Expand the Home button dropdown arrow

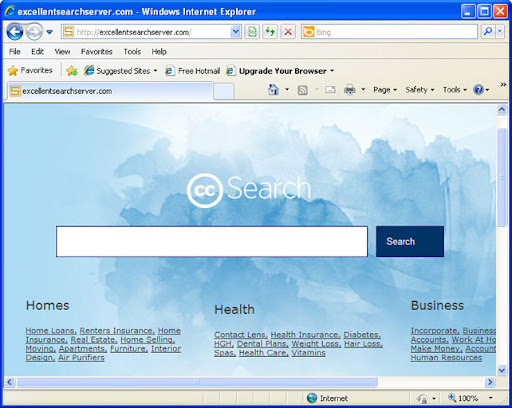pyautogui.click(x=287, y=90)
